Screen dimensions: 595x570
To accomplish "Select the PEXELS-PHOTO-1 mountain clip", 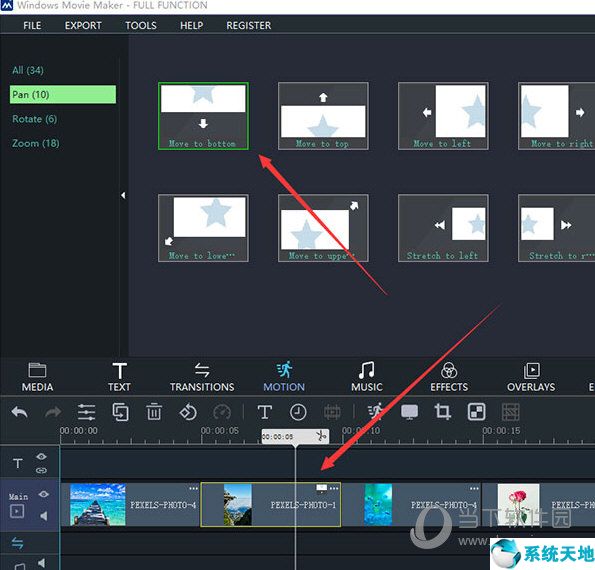I will (x=271, y=505).
